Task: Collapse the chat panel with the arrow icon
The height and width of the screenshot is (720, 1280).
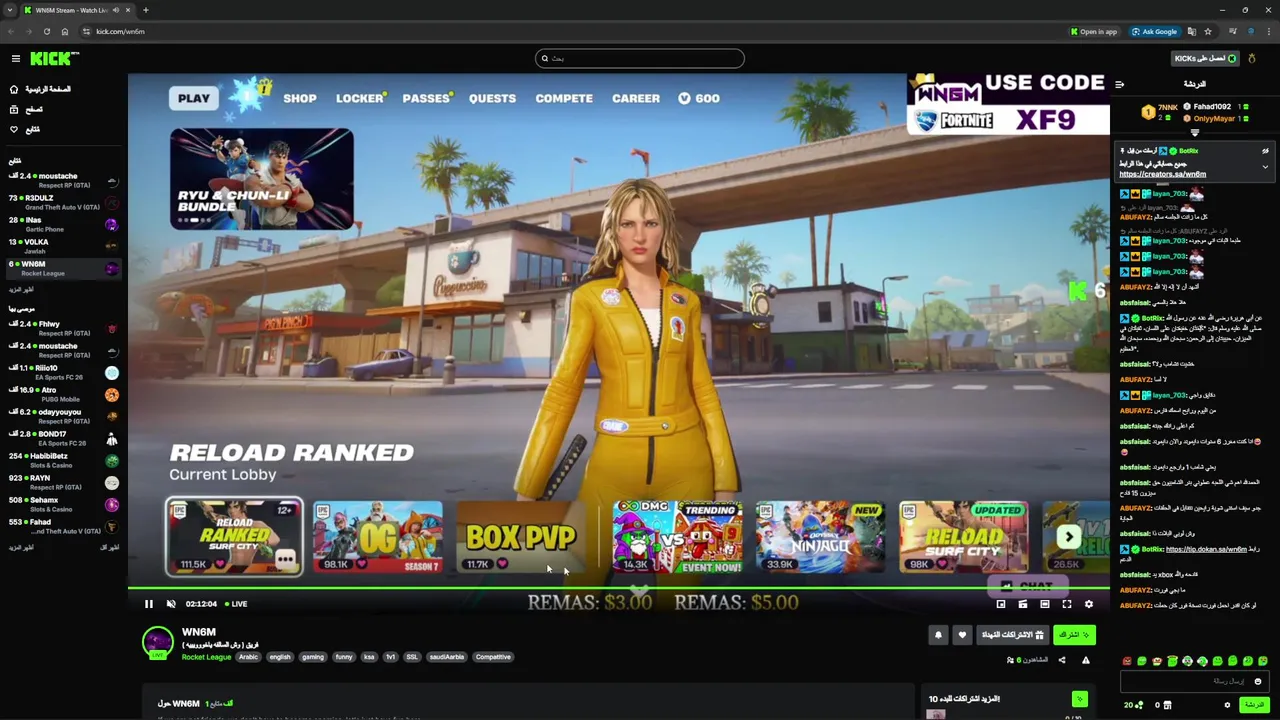Action: [x=1120, y=84]
